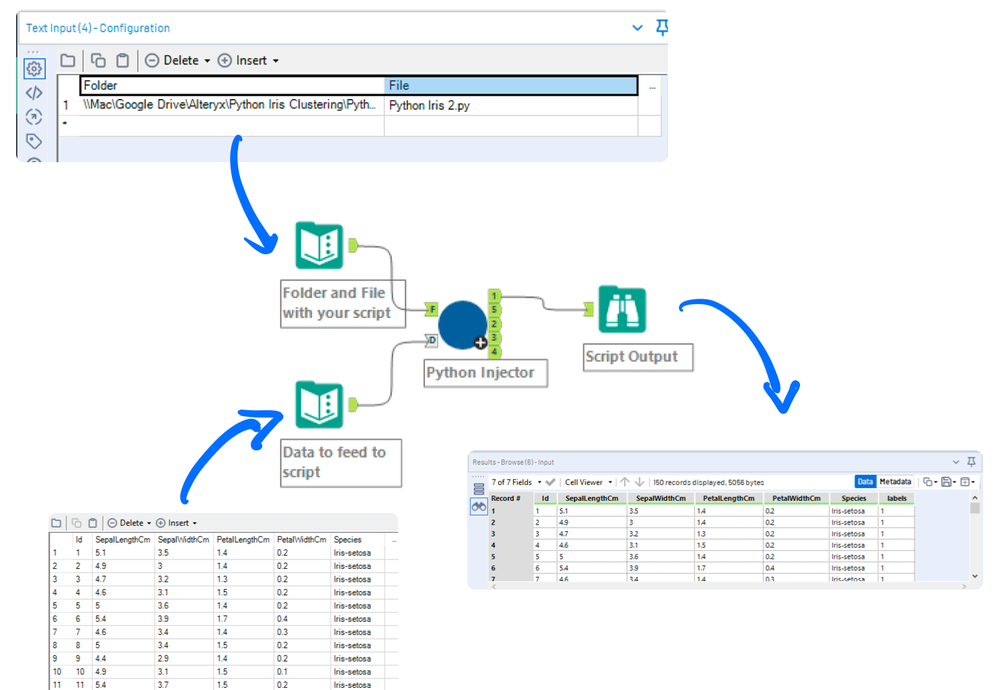The image size is (999, 690).
Task: Select the Folder column header cell
Action: click(233, 85)
